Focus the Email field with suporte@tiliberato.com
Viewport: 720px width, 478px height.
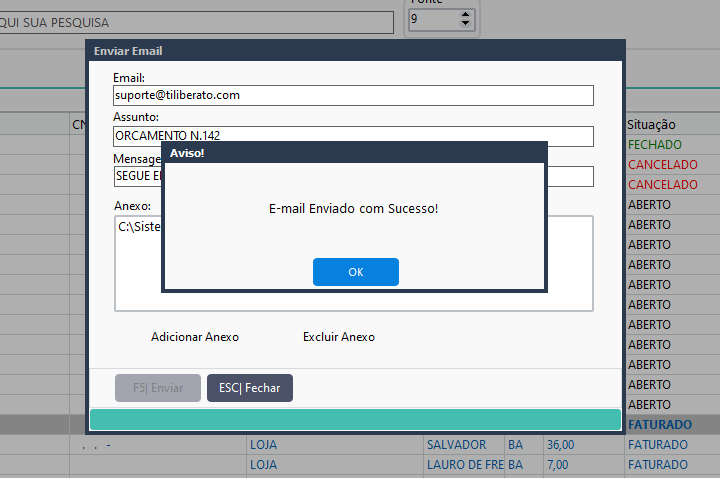click(x=354, y=96)
